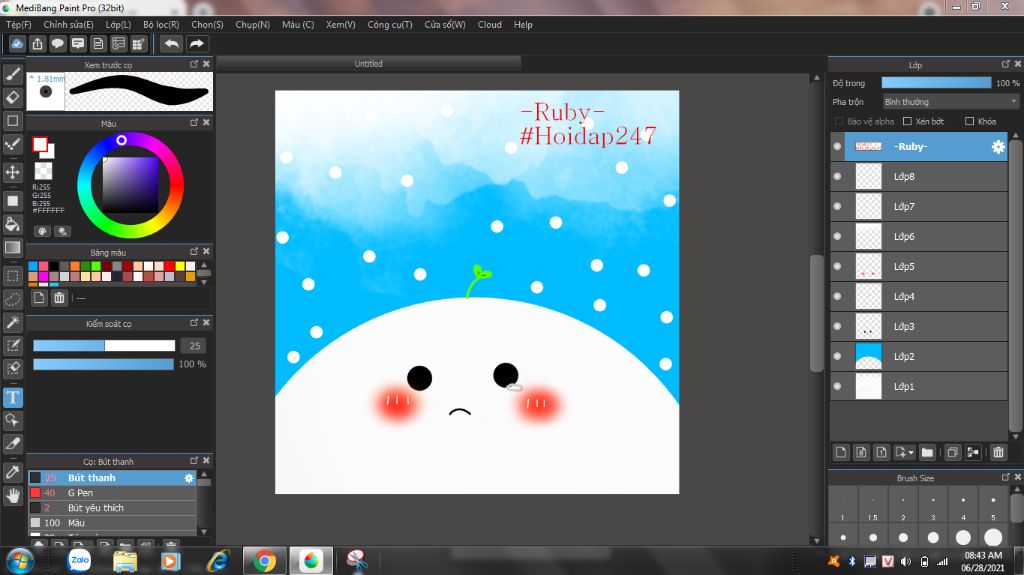Open the Công cụ(T) menu
The image size is (1024, 575).
[390, 25]
